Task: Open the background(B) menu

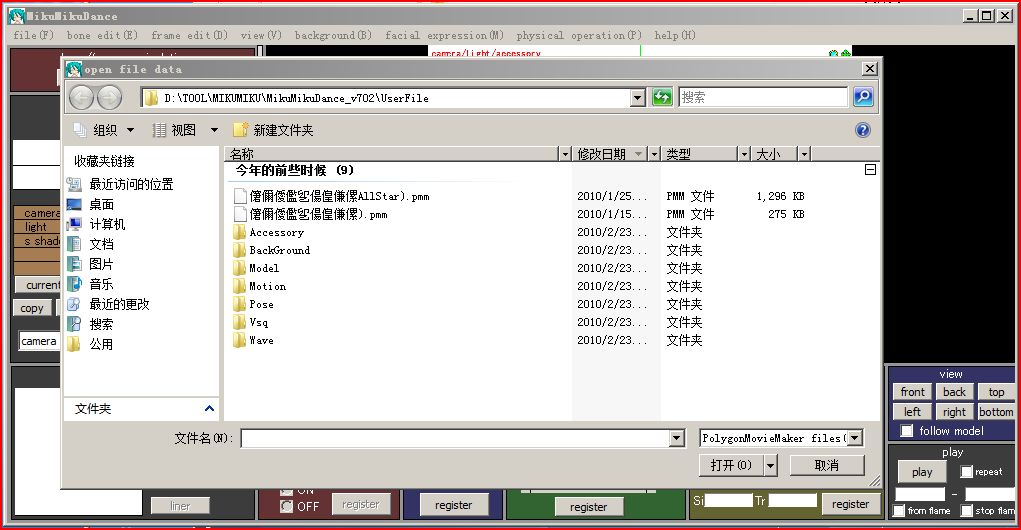Action: click(x=333, y=35)
